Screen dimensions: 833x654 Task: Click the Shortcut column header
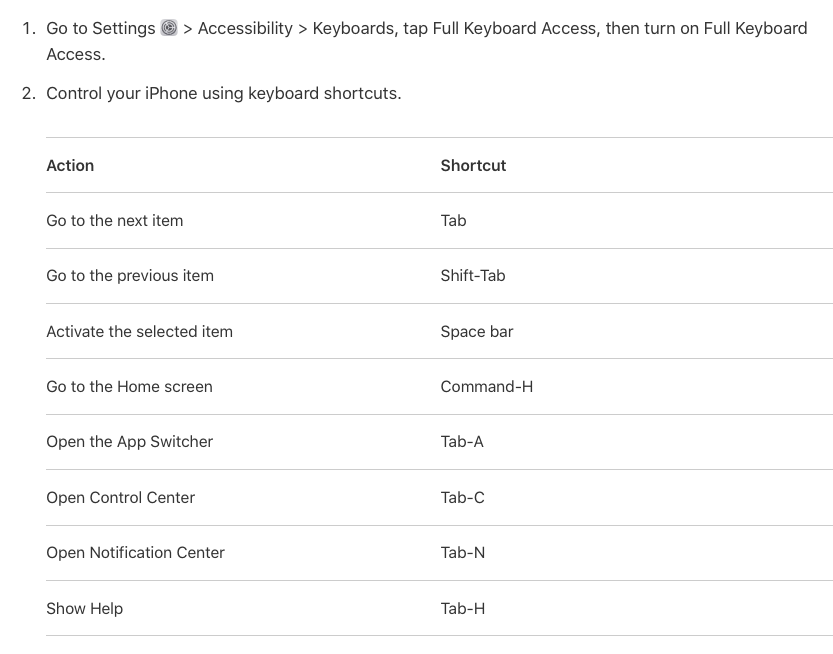point(473,165)
